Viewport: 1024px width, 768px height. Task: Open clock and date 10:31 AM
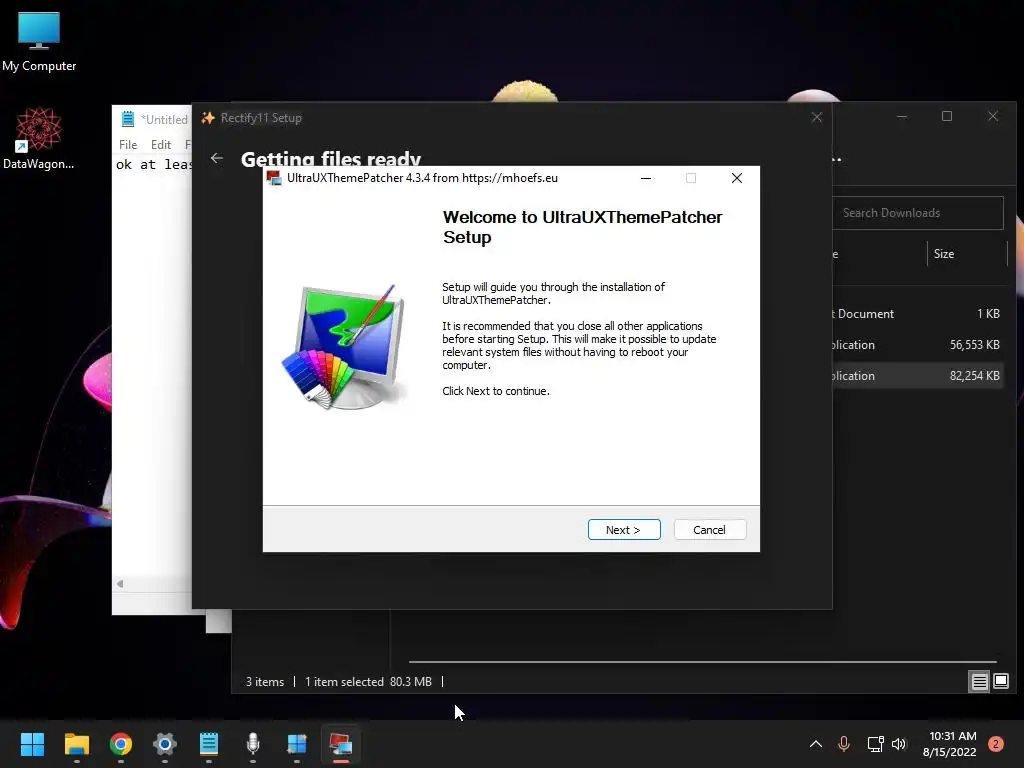950,744
